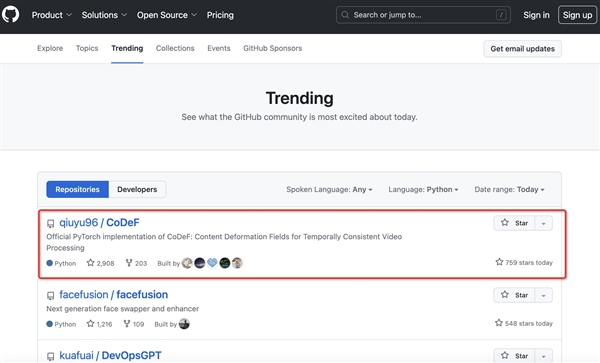Click the star count icon for CoDeF
The image size is (600, 363).
(90, 263)
